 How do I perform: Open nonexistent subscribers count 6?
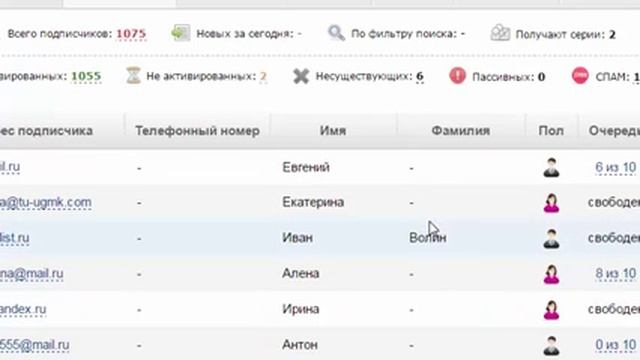tap(420, 76)
